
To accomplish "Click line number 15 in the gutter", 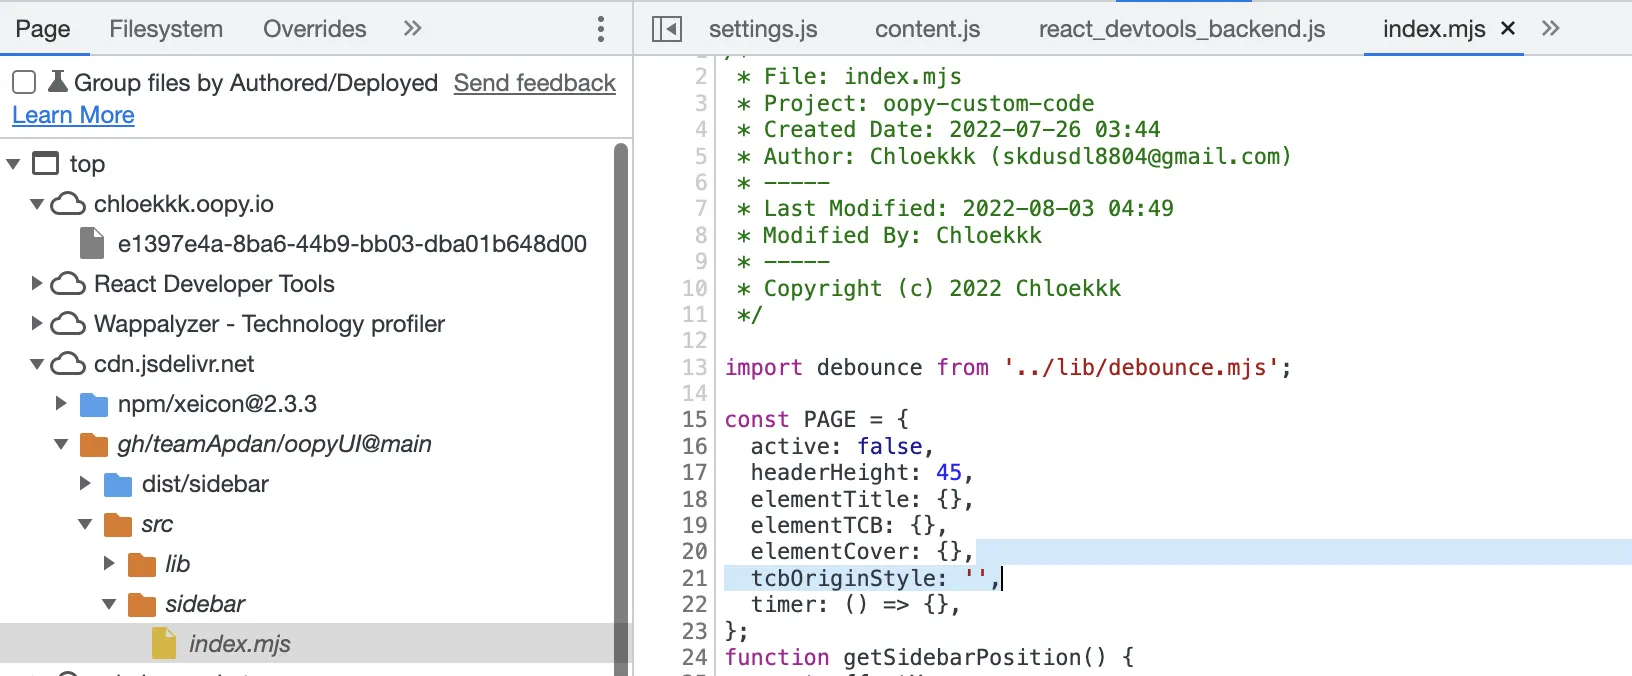I will coord(694,419).
